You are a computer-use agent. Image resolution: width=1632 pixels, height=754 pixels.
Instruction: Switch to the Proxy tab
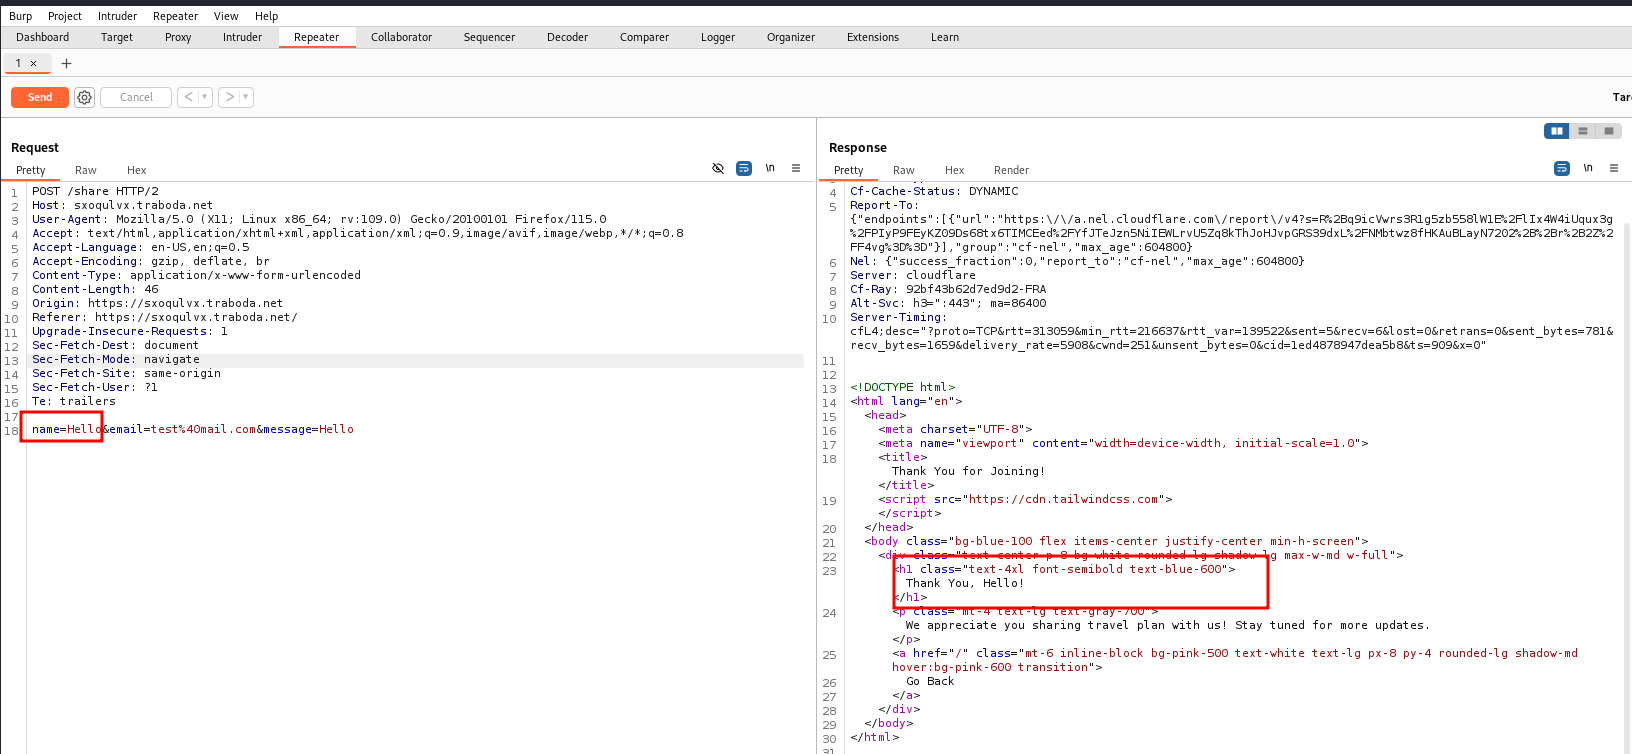pyautogui.click(x=178, y=37)
